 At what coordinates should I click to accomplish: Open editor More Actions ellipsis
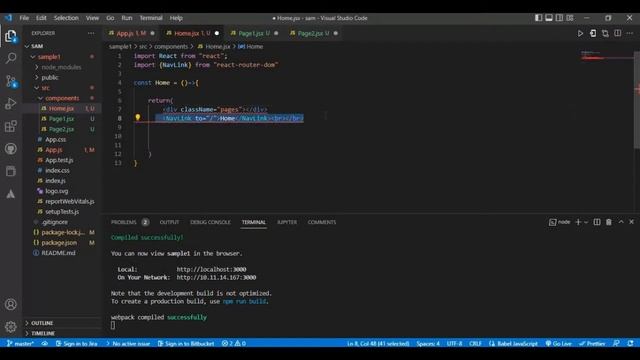coord(630,33)
